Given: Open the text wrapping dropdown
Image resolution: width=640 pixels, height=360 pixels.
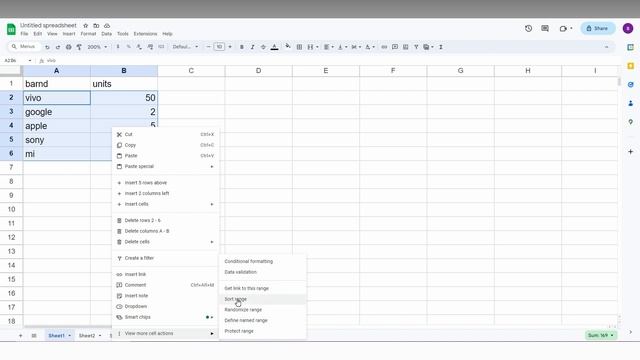Looking at the screenshot, I should [356, 47].
